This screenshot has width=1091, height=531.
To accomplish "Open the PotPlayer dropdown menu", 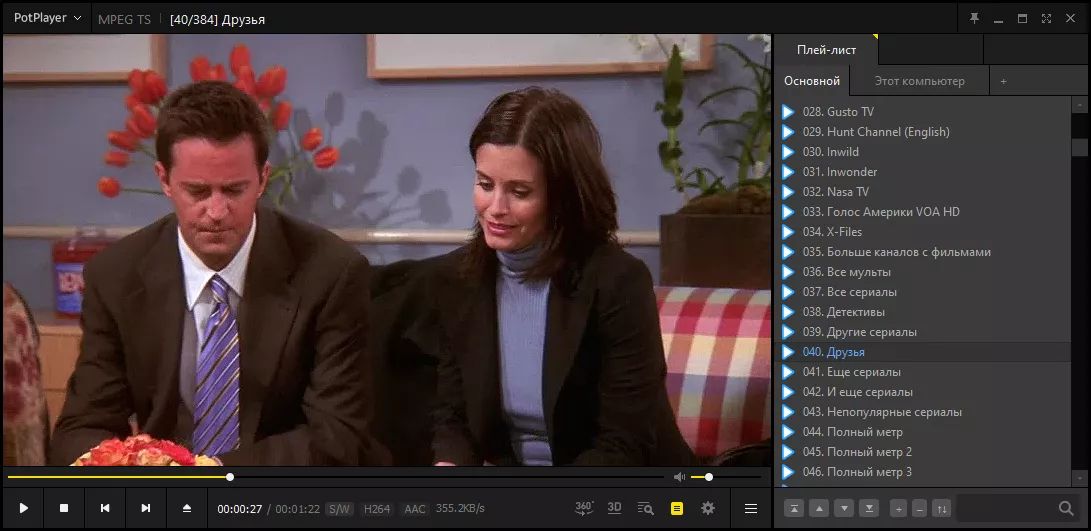I will click(x=47, y=18).
